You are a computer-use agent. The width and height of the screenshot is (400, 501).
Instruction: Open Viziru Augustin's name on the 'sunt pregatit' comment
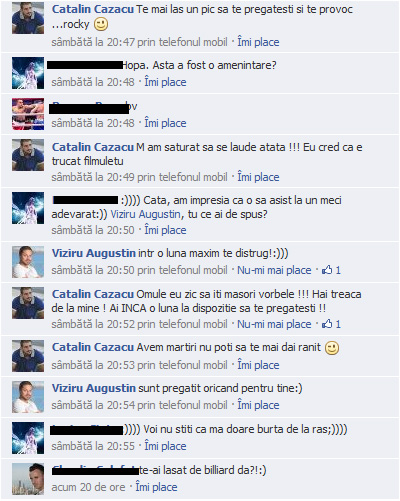tap(94, 388)
